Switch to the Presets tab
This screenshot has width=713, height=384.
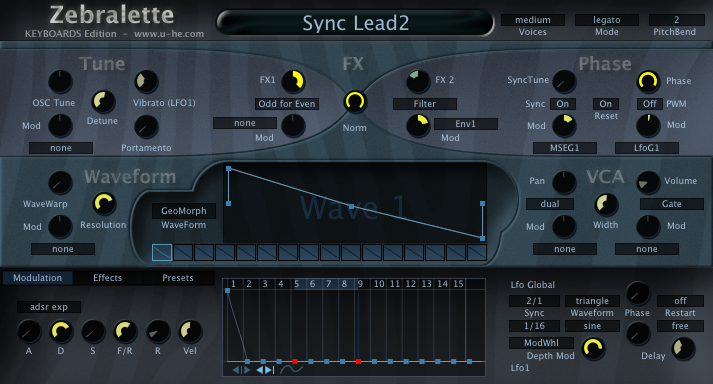178,278
